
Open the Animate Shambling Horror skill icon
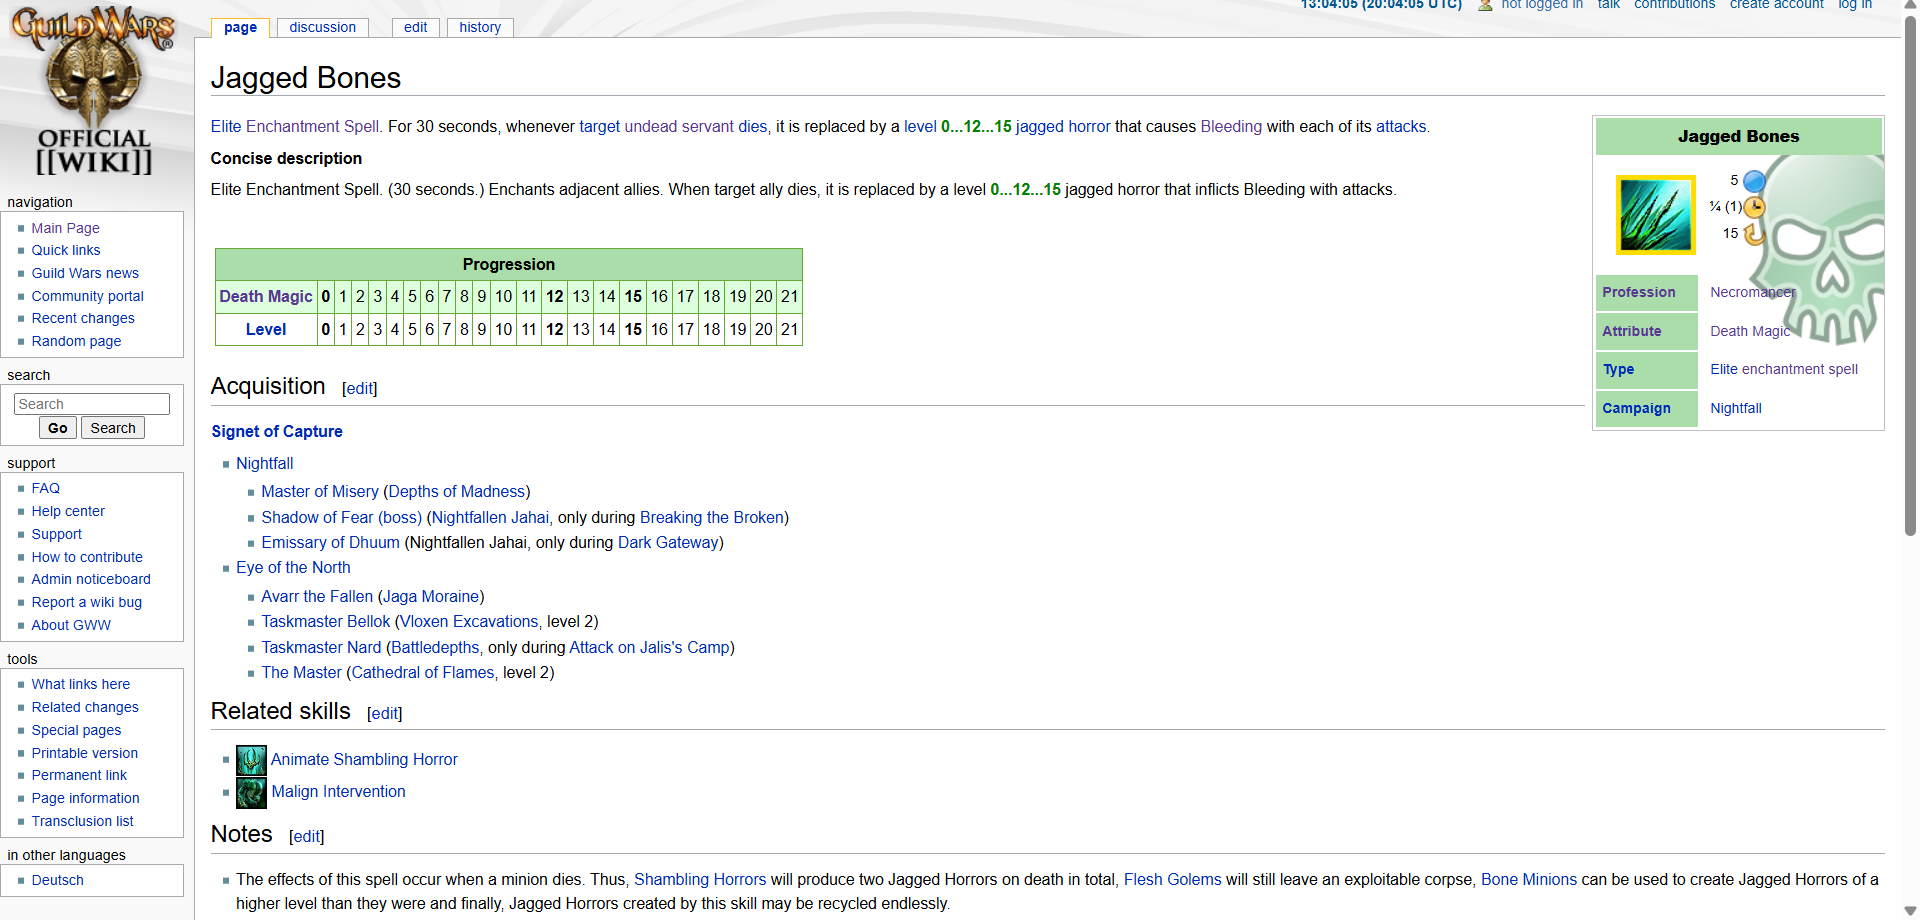[x=251, y=760]
